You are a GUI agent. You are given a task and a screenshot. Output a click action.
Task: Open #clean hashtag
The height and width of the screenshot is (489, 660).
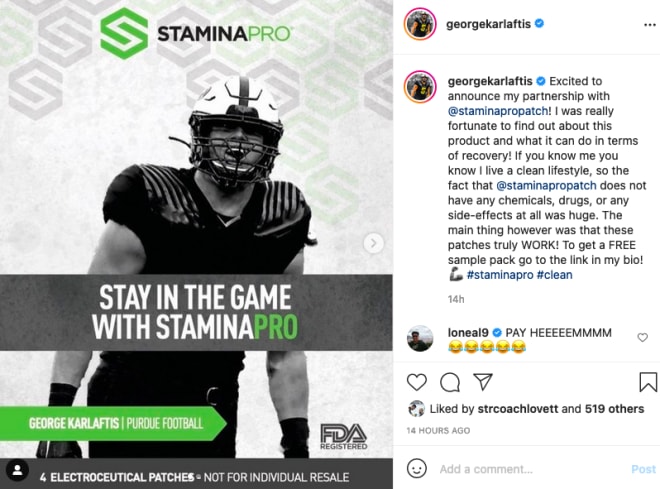click(554, 275)
